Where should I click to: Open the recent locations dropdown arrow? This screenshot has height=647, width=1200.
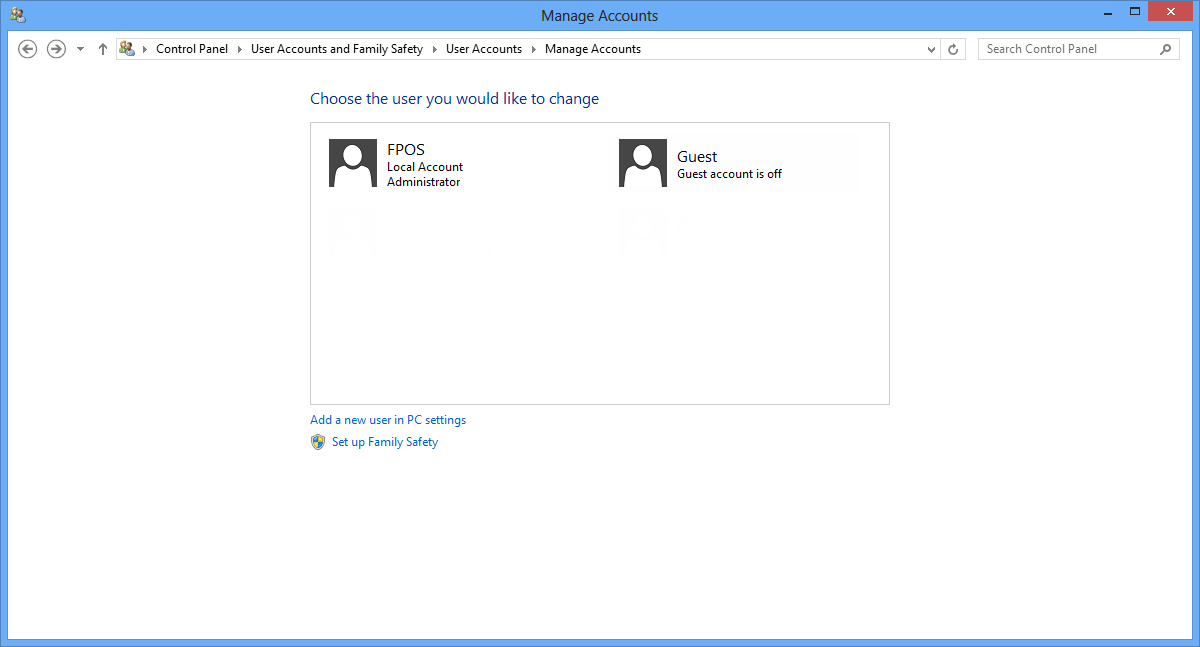coord(81,49)
